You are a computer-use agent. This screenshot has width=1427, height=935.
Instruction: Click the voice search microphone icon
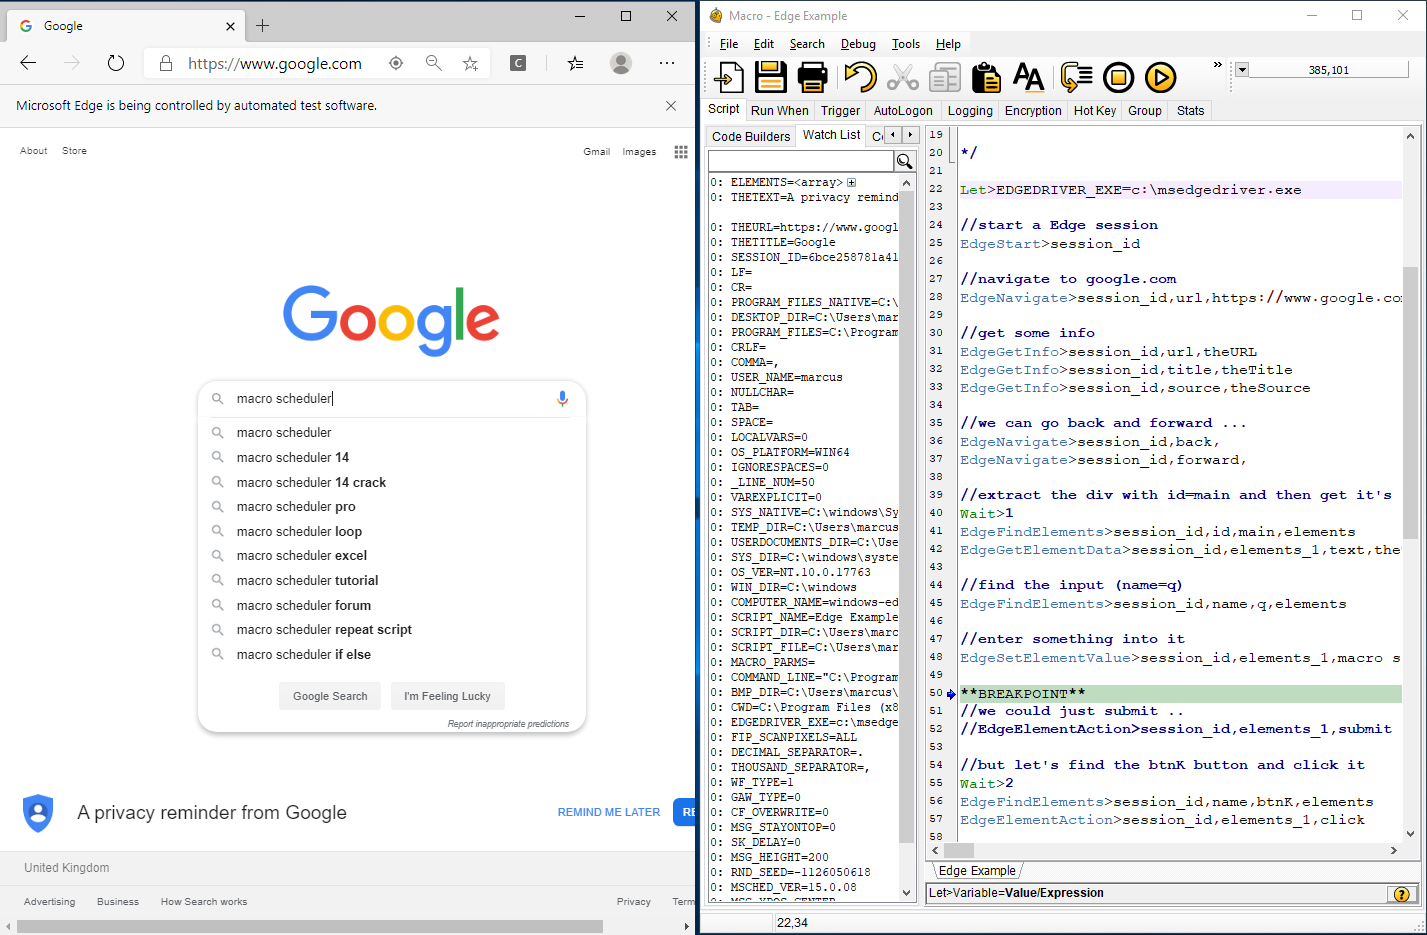562,398
